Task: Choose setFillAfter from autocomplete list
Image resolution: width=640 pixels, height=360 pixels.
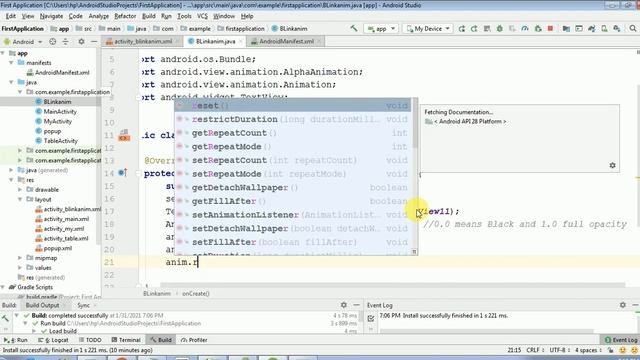Action: pos(292,242)
